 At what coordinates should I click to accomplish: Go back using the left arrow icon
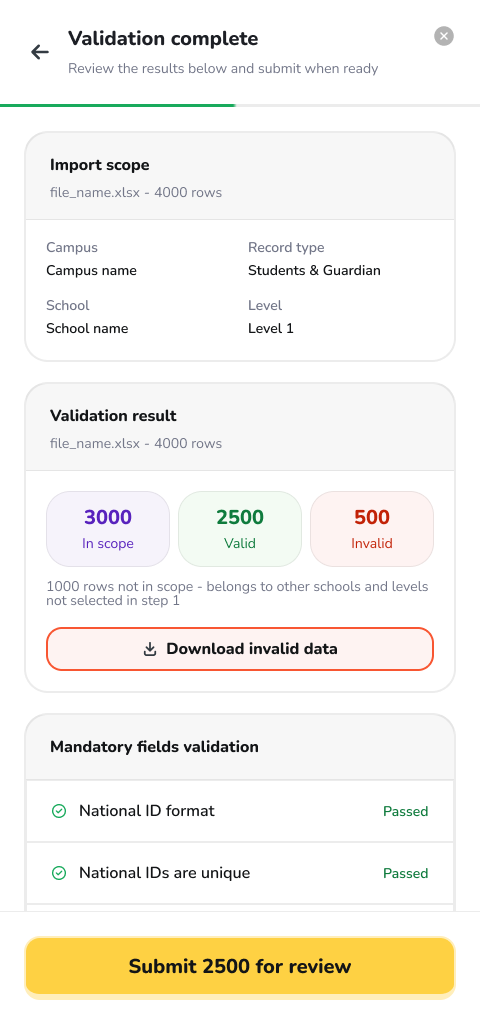(x=40, y=52)
